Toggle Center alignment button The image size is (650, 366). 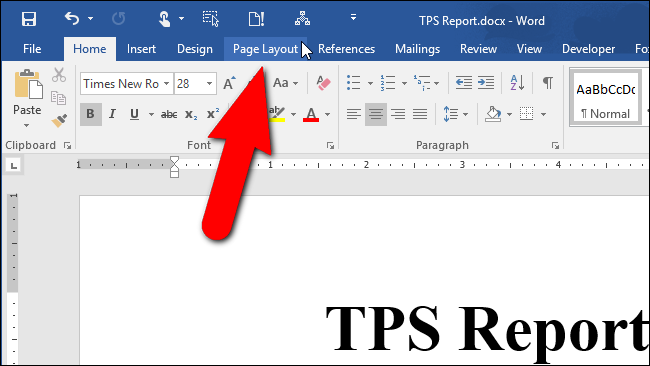376,114
